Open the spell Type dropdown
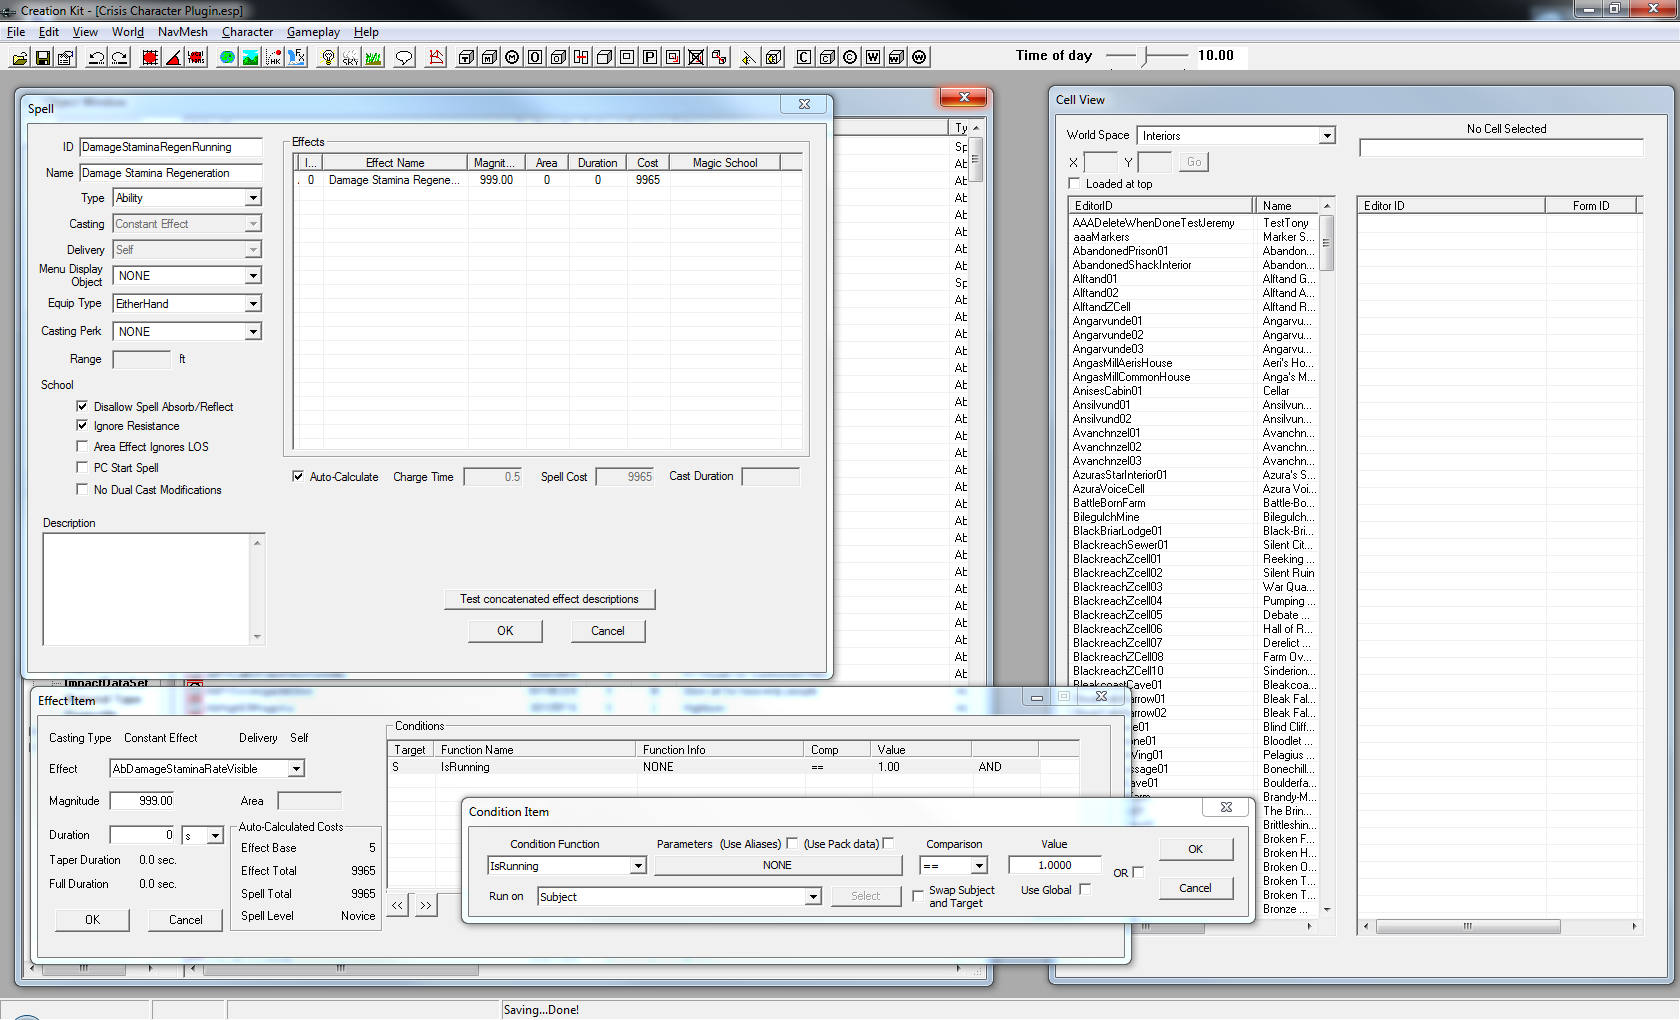 point(253,198)
